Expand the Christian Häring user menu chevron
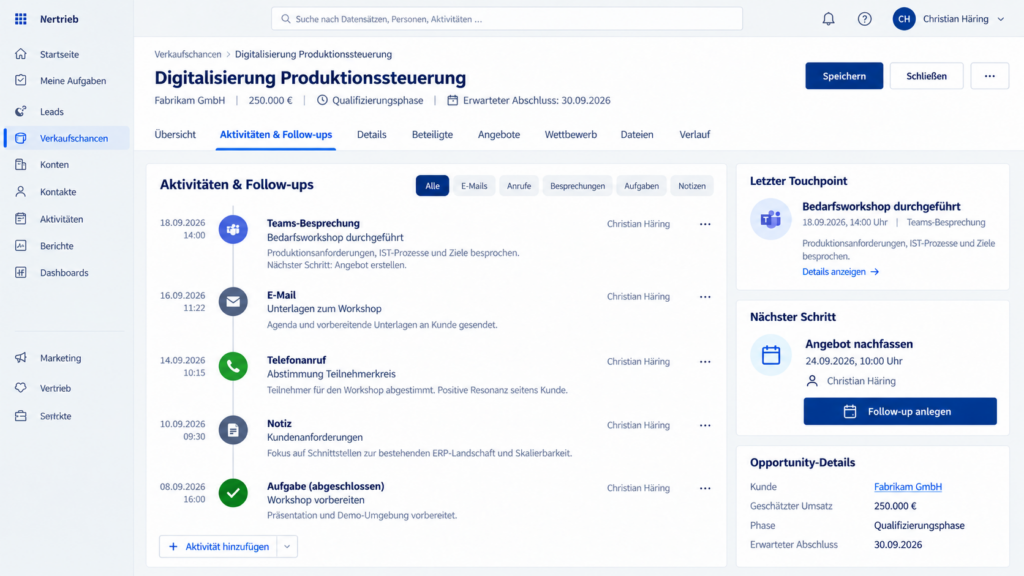This screenshot has width=1024, height=576. coord(1000,19)
